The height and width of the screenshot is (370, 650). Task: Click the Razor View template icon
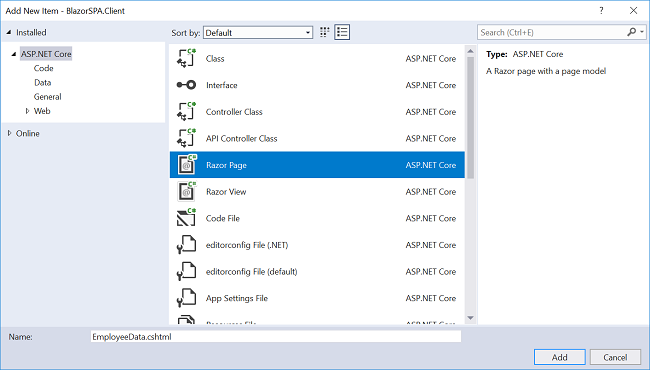(x=187, y=191)
